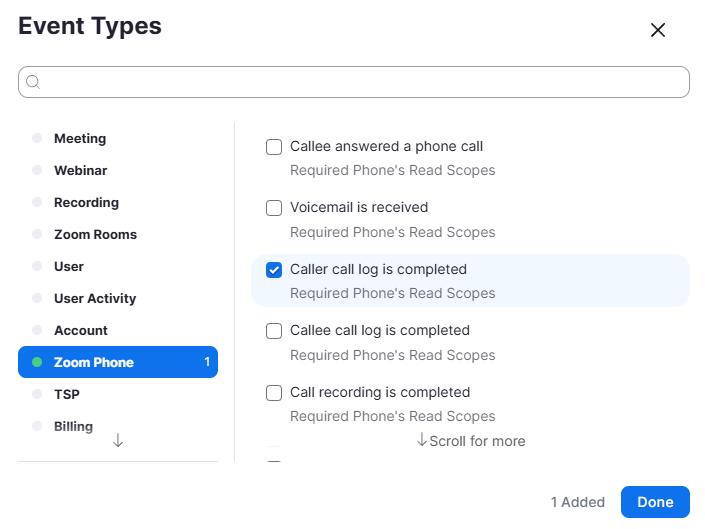The image size is (705, 529).
Task: Switch to User Activity events
Action: click(95, 298)
